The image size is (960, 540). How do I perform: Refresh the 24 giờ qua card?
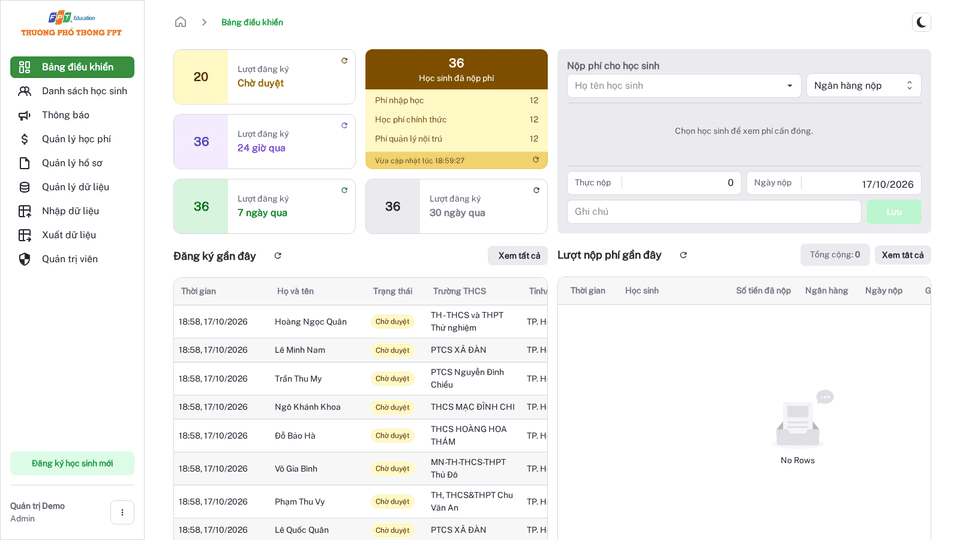tap(344, 126)
